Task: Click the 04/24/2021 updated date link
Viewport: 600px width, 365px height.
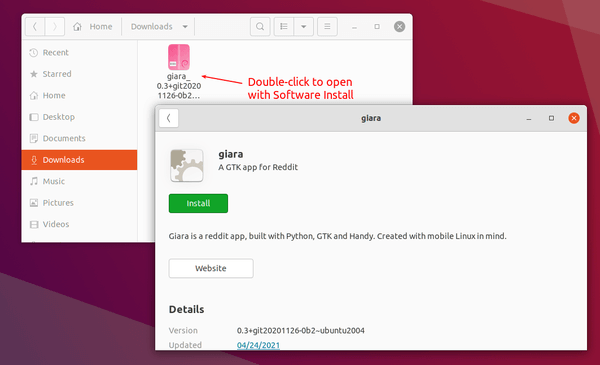Action: pos(258,345)
